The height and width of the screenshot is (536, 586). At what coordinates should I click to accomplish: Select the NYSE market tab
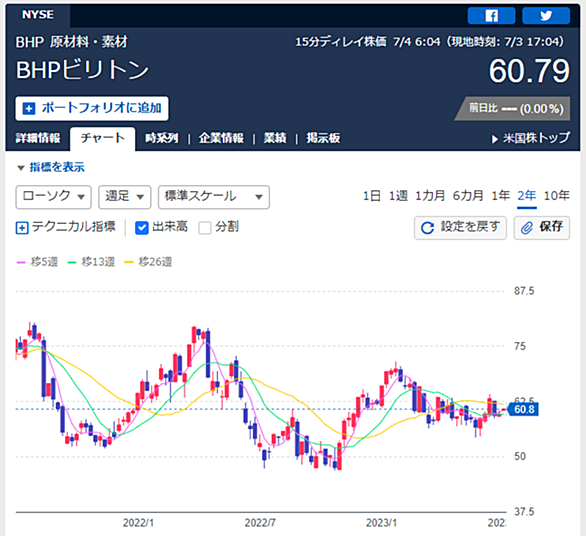click(38, 15)
